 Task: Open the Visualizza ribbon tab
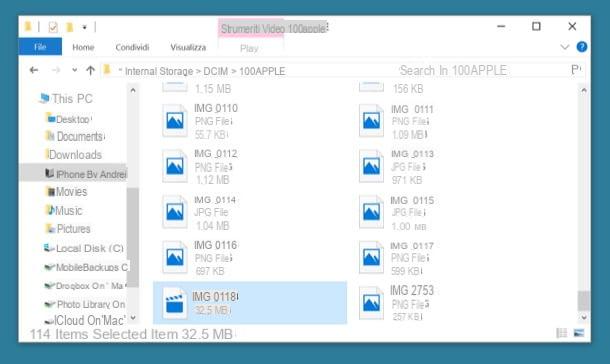coord(188,47)
